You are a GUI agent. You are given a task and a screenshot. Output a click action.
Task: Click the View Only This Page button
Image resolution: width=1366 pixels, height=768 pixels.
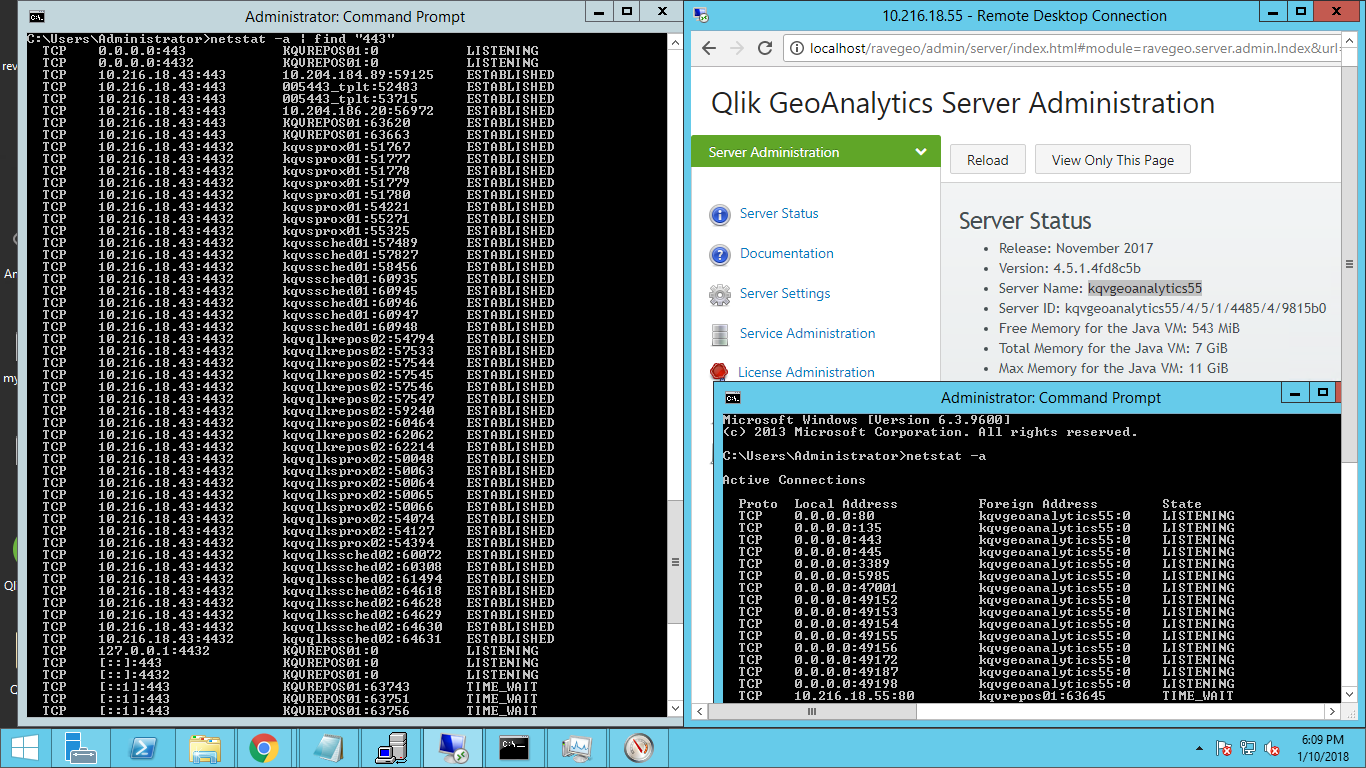(x=1113, y=160)
